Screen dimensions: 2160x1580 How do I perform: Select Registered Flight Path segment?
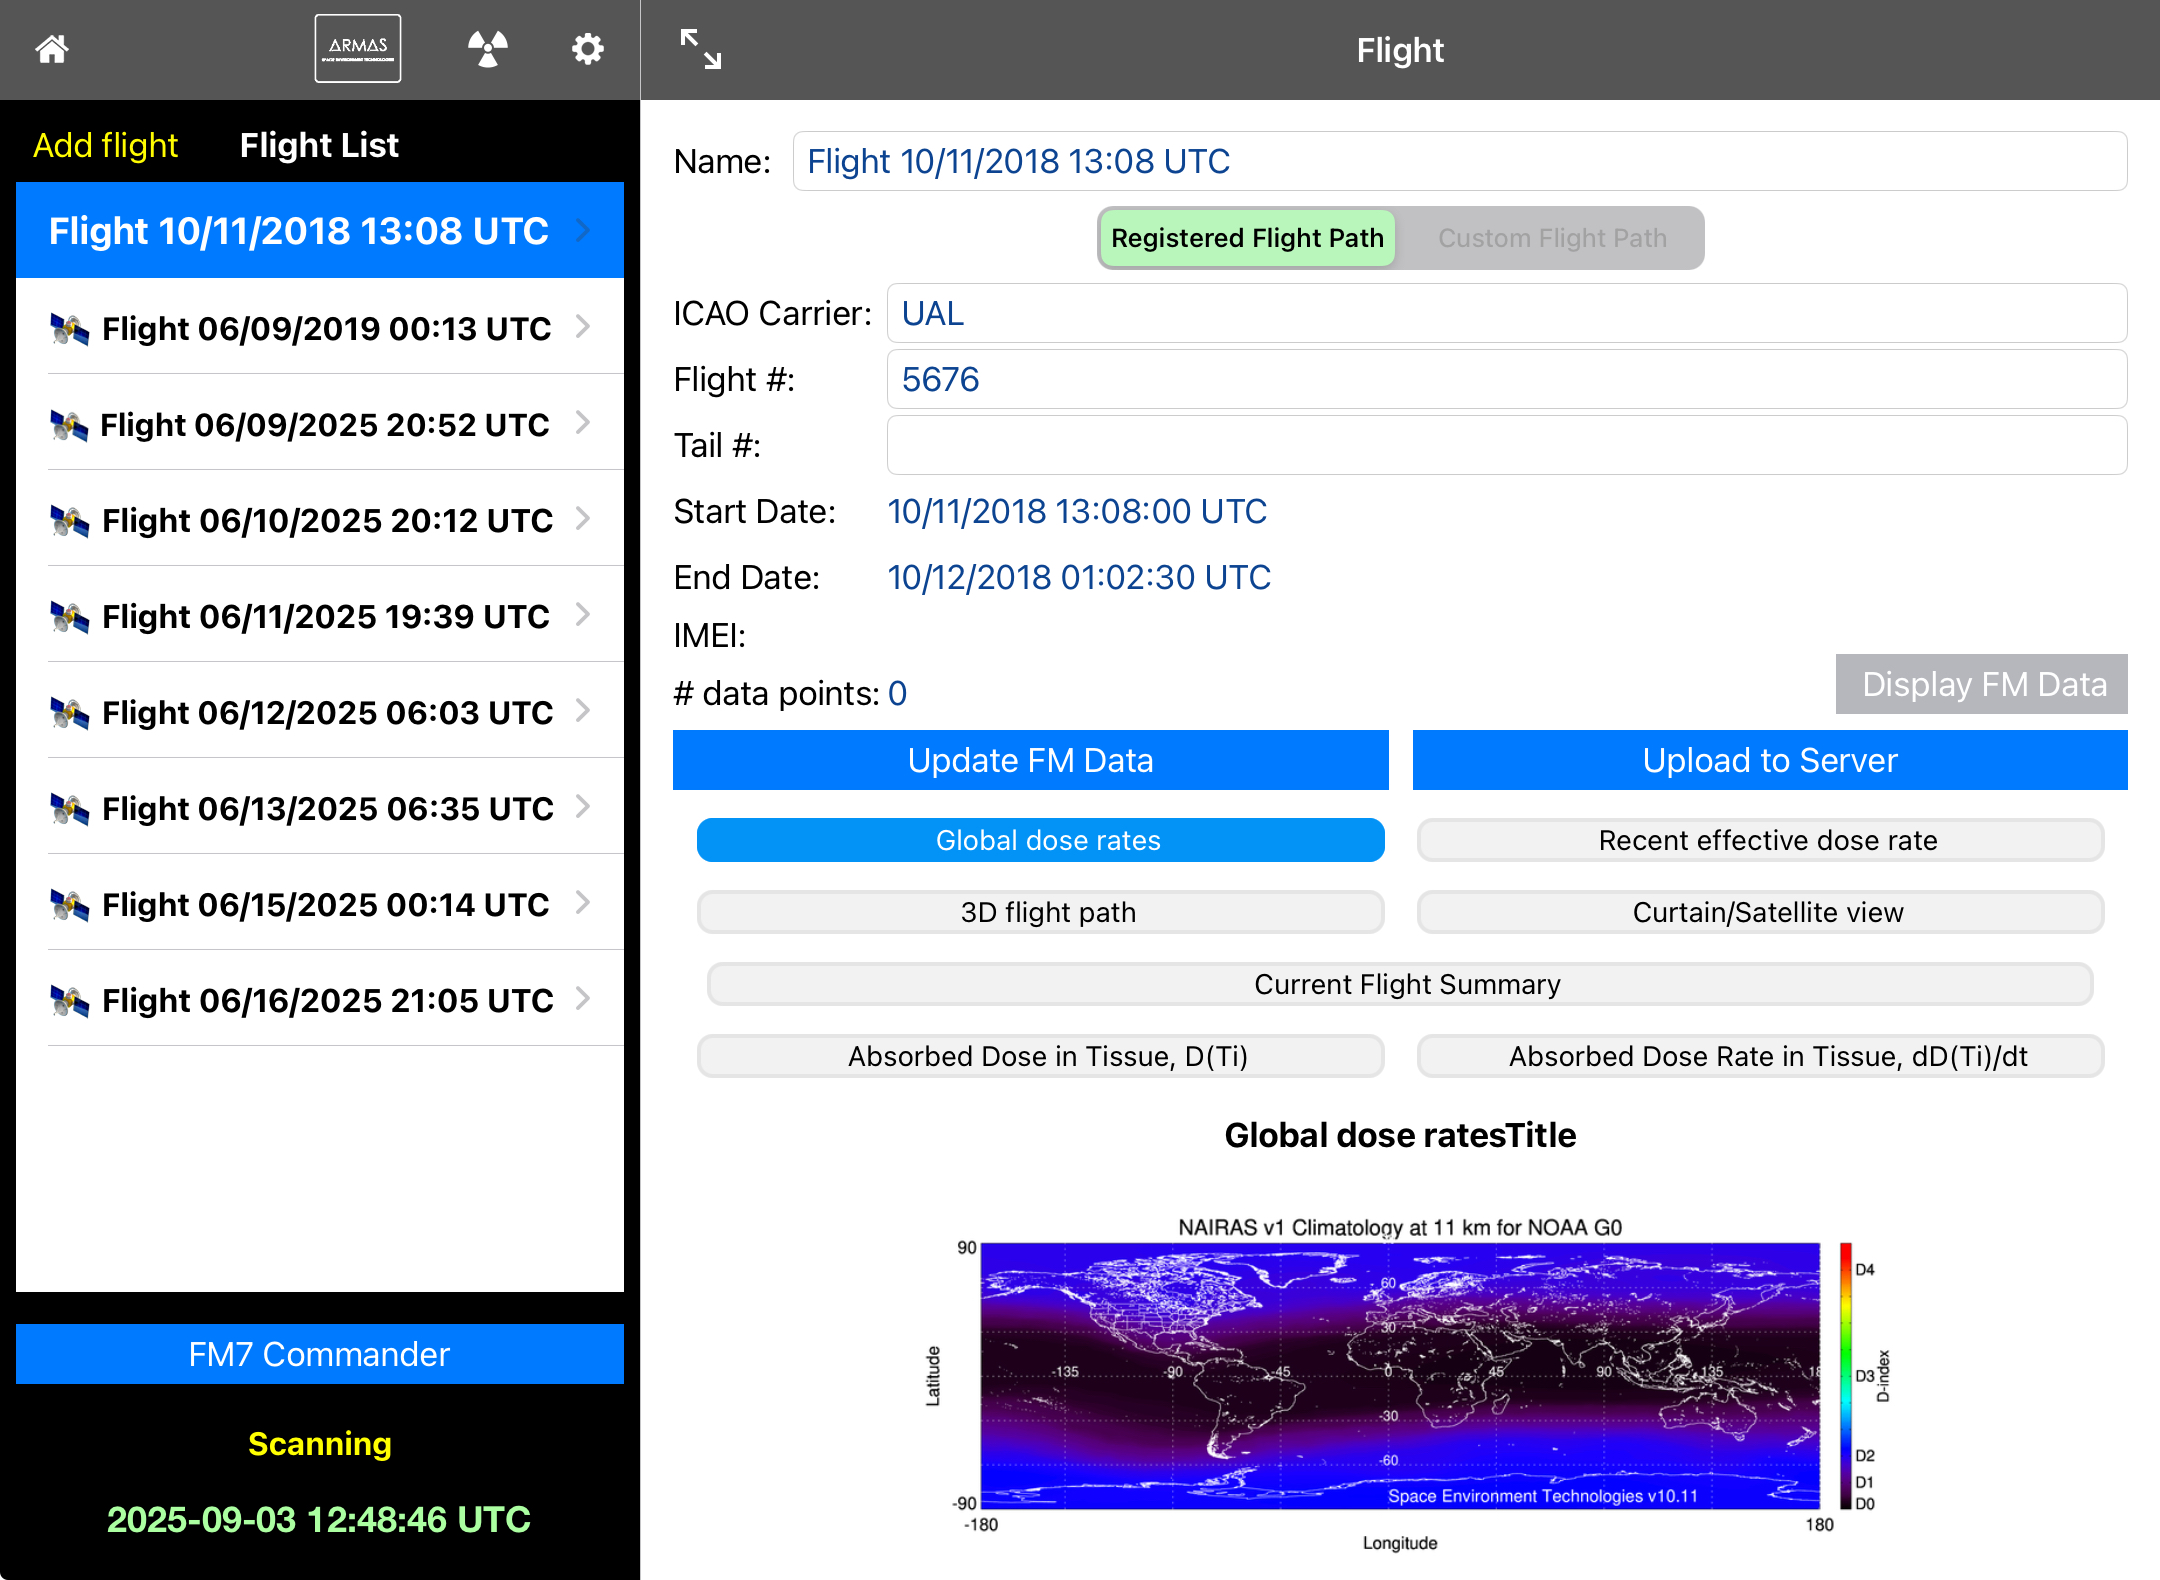click(x=1247, y=238)
